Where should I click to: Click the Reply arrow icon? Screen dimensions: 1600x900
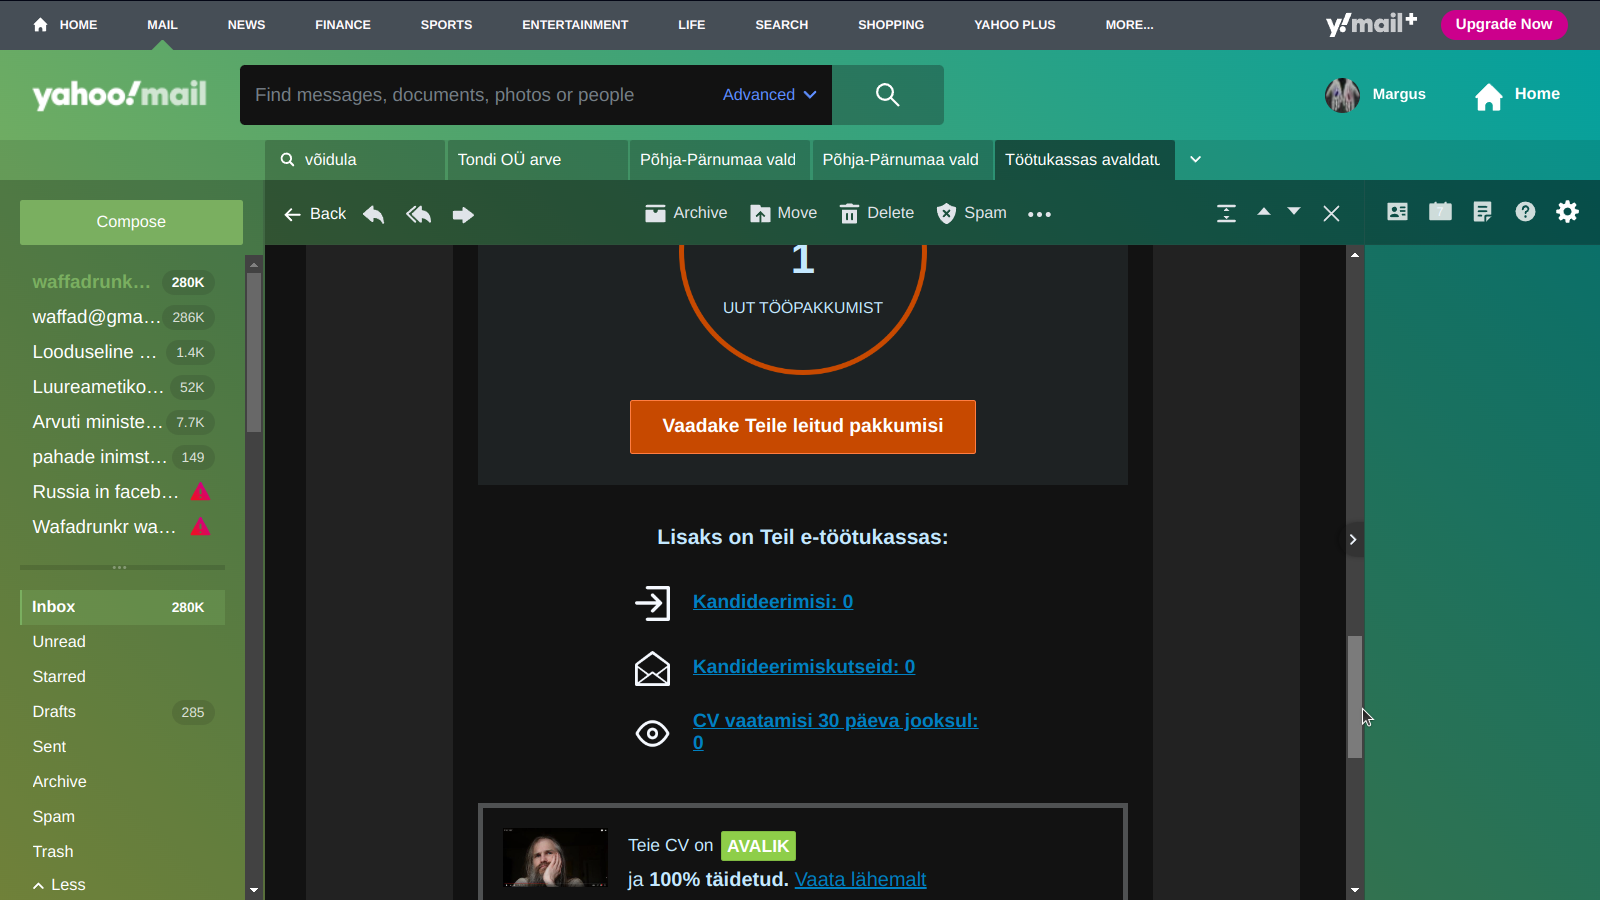click(x=373, y=214)
